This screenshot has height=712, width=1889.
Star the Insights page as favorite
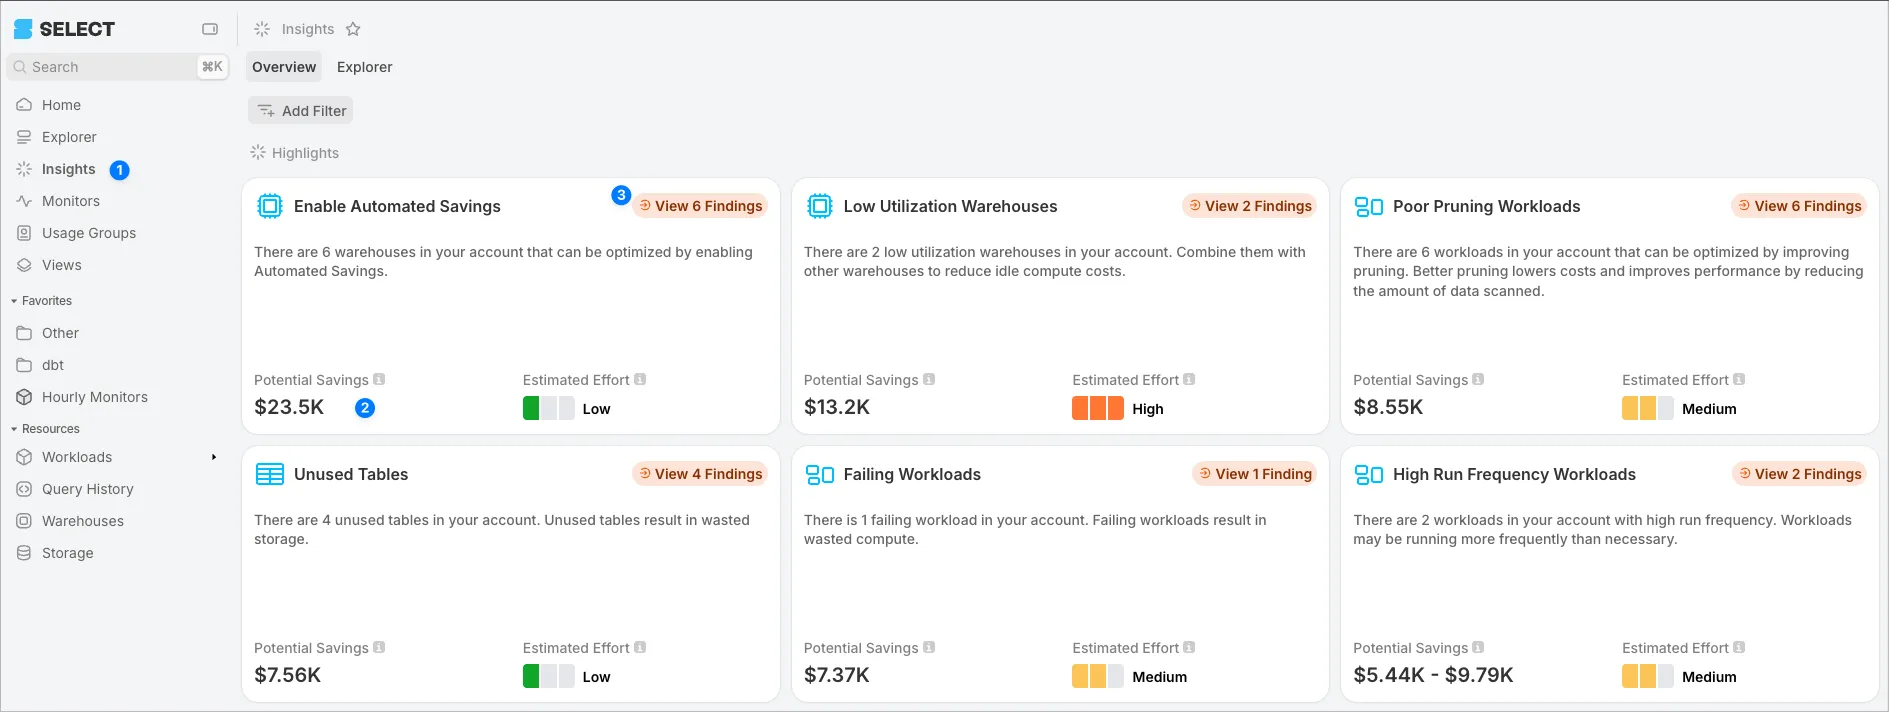[x=353, y=29]
